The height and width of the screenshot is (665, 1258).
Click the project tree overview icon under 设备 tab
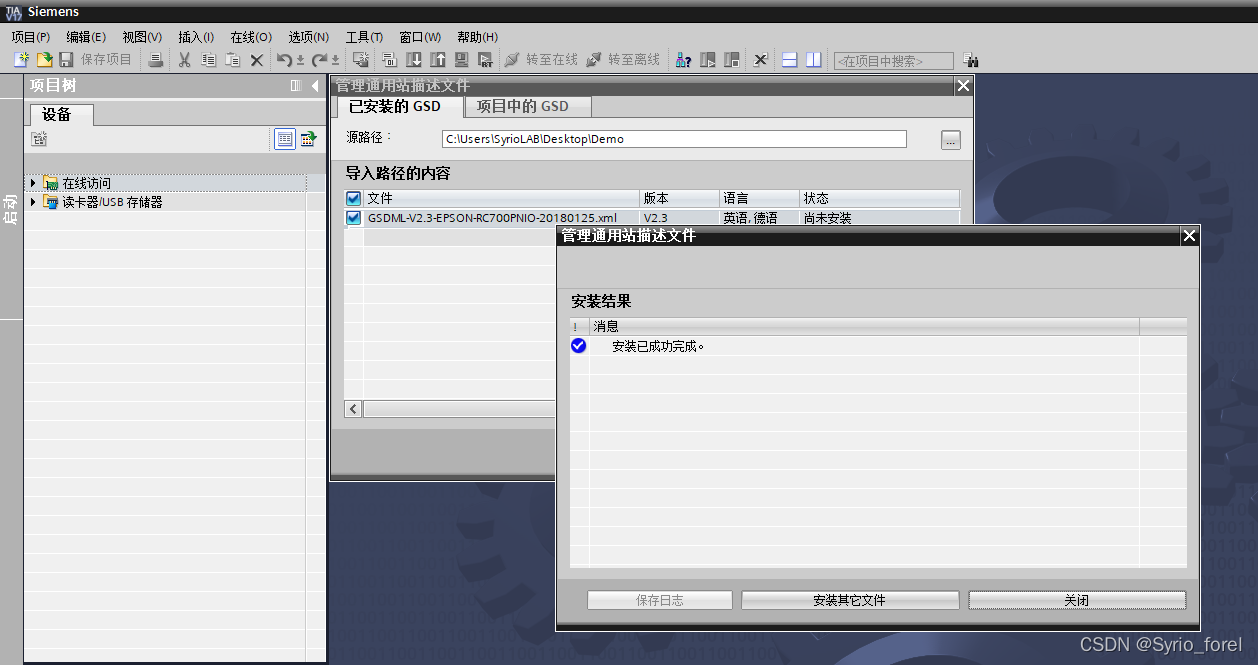(39, 139)
